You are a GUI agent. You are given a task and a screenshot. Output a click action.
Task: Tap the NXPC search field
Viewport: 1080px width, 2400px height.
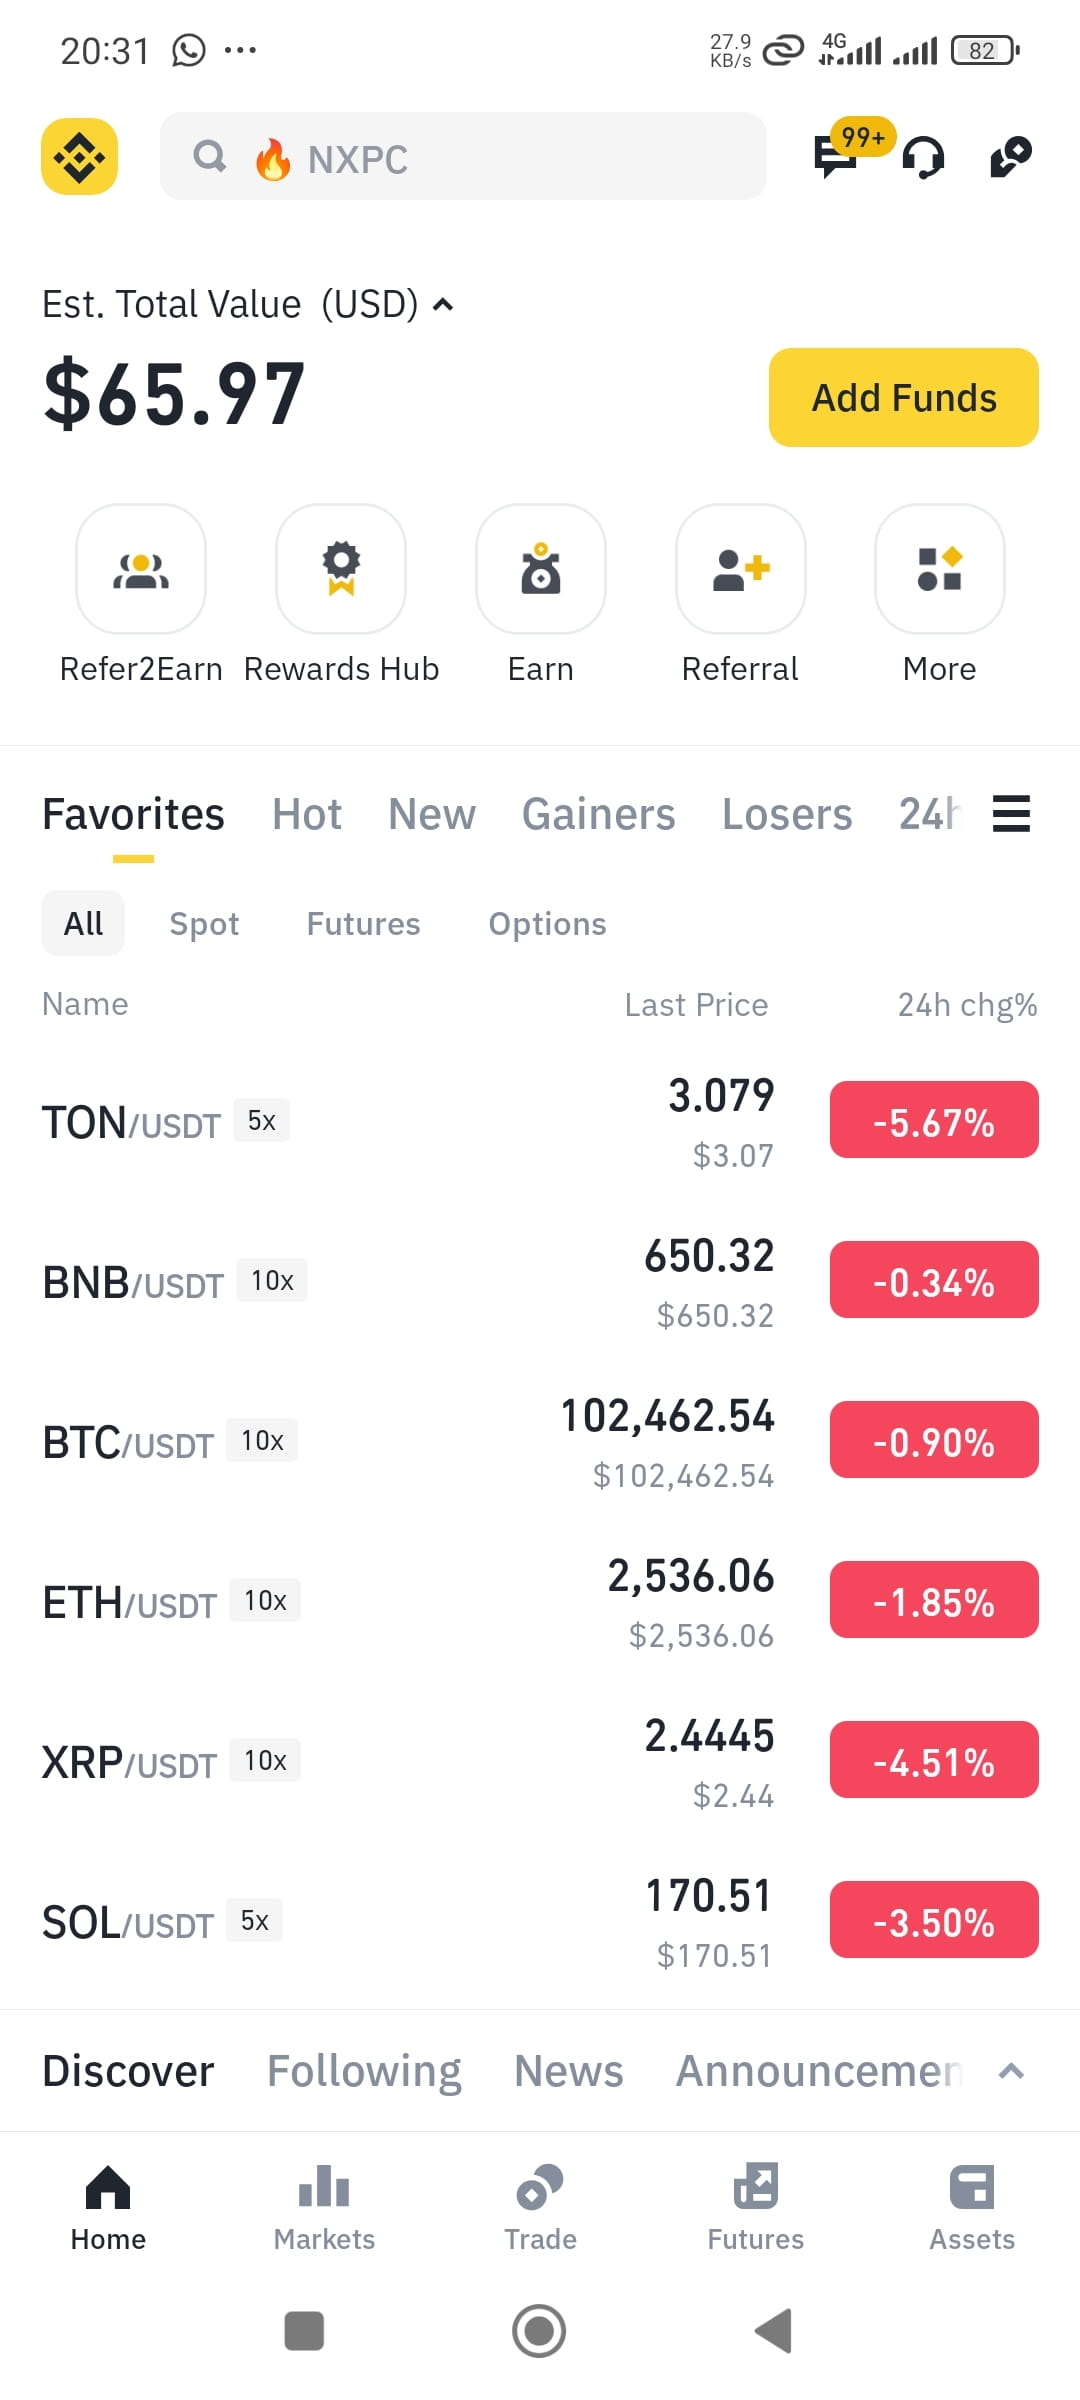click(x=463, y=156)
